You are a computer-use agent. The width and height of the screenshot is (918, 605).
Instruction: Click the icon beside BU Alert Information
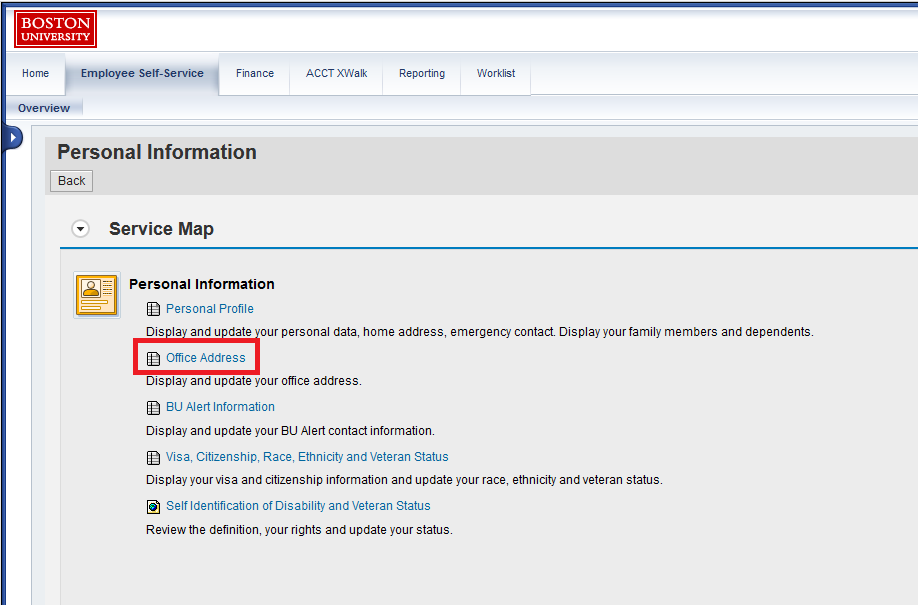pyautogui.click(x=153, y=407)
